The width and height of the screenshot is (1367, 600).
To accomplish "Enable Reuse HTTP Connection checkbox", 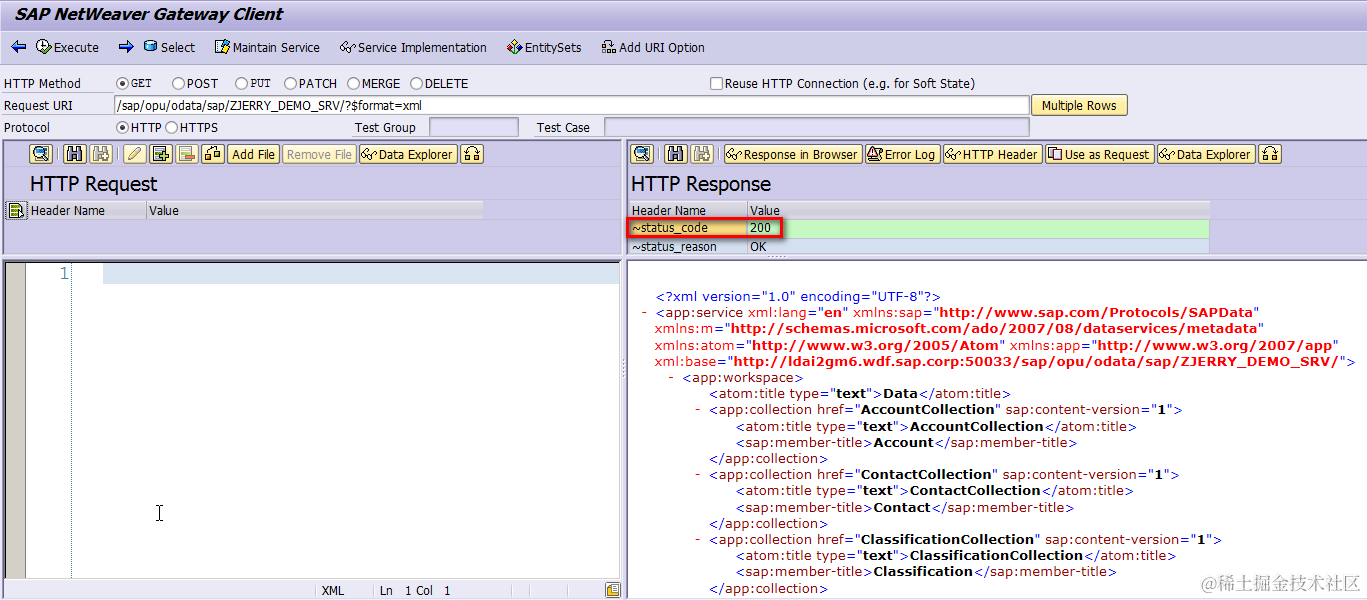I will [716, 84].
